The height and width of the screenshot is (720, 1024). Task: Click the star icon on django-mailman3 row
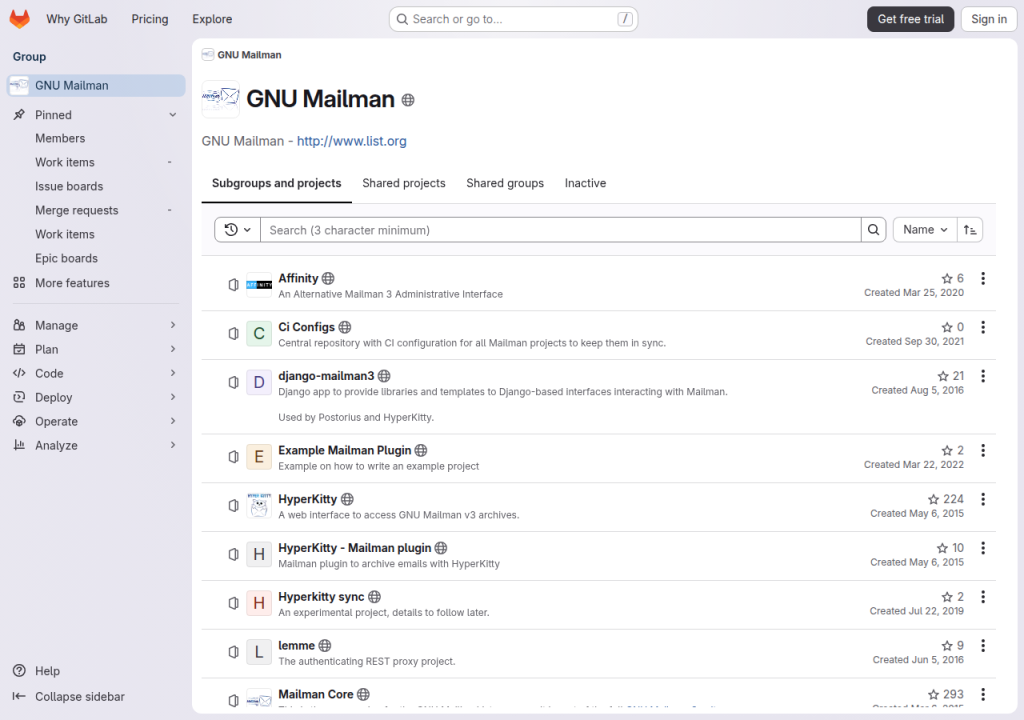(943, 376)
